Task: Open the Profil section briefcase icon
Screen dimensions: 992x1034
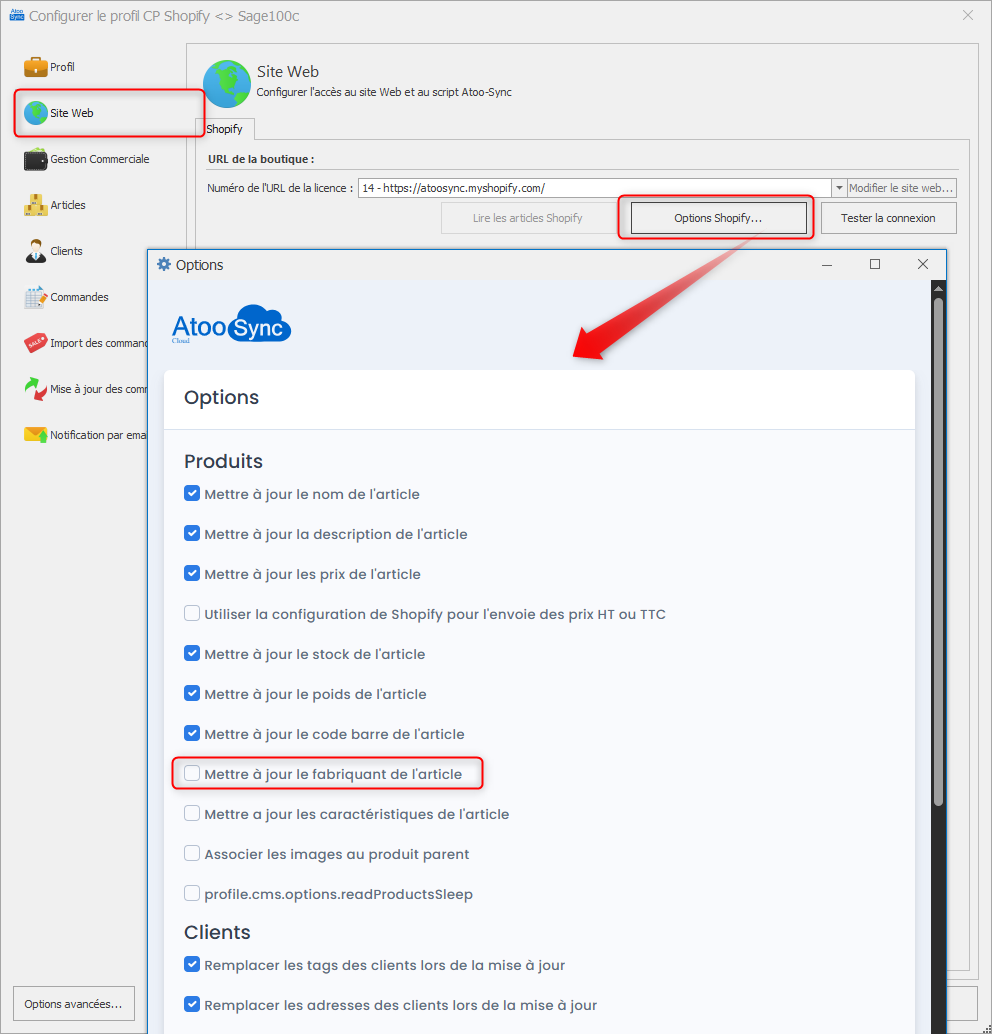Action: click(36, 67)
